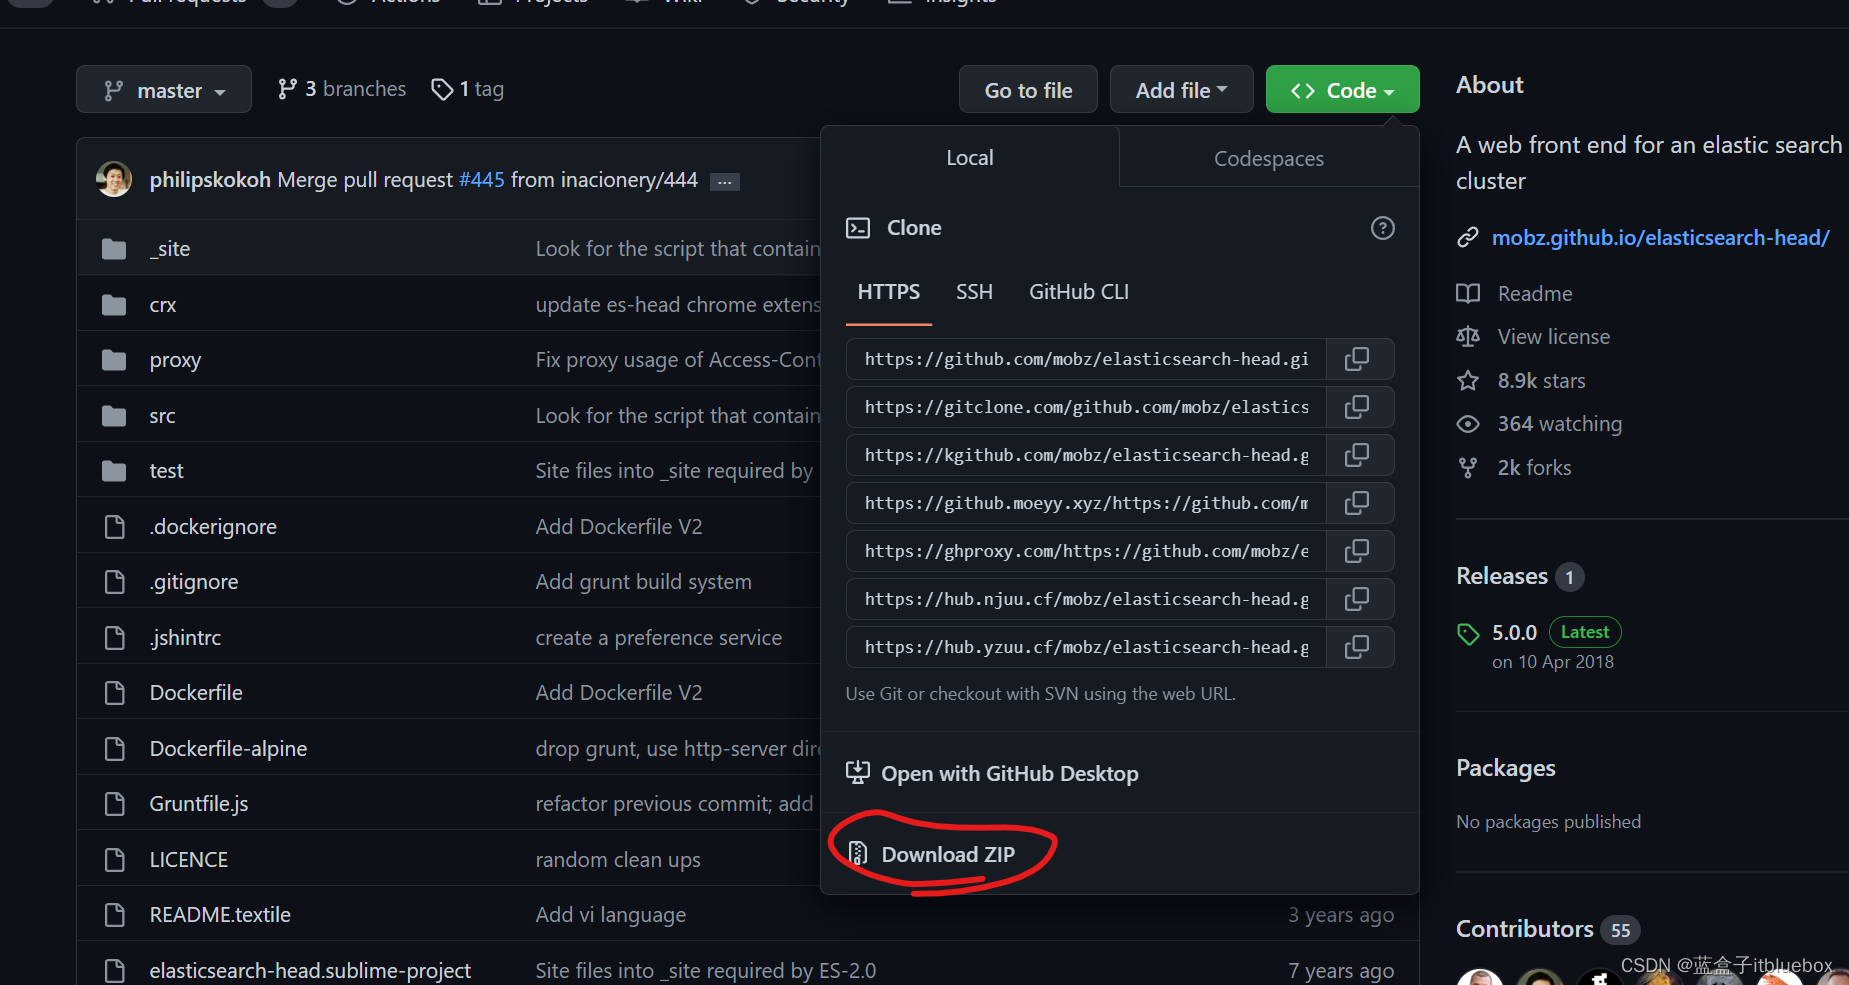
Task: Copy the github.moeyy.xyz clone URL
Action: tap(1357, 503)
